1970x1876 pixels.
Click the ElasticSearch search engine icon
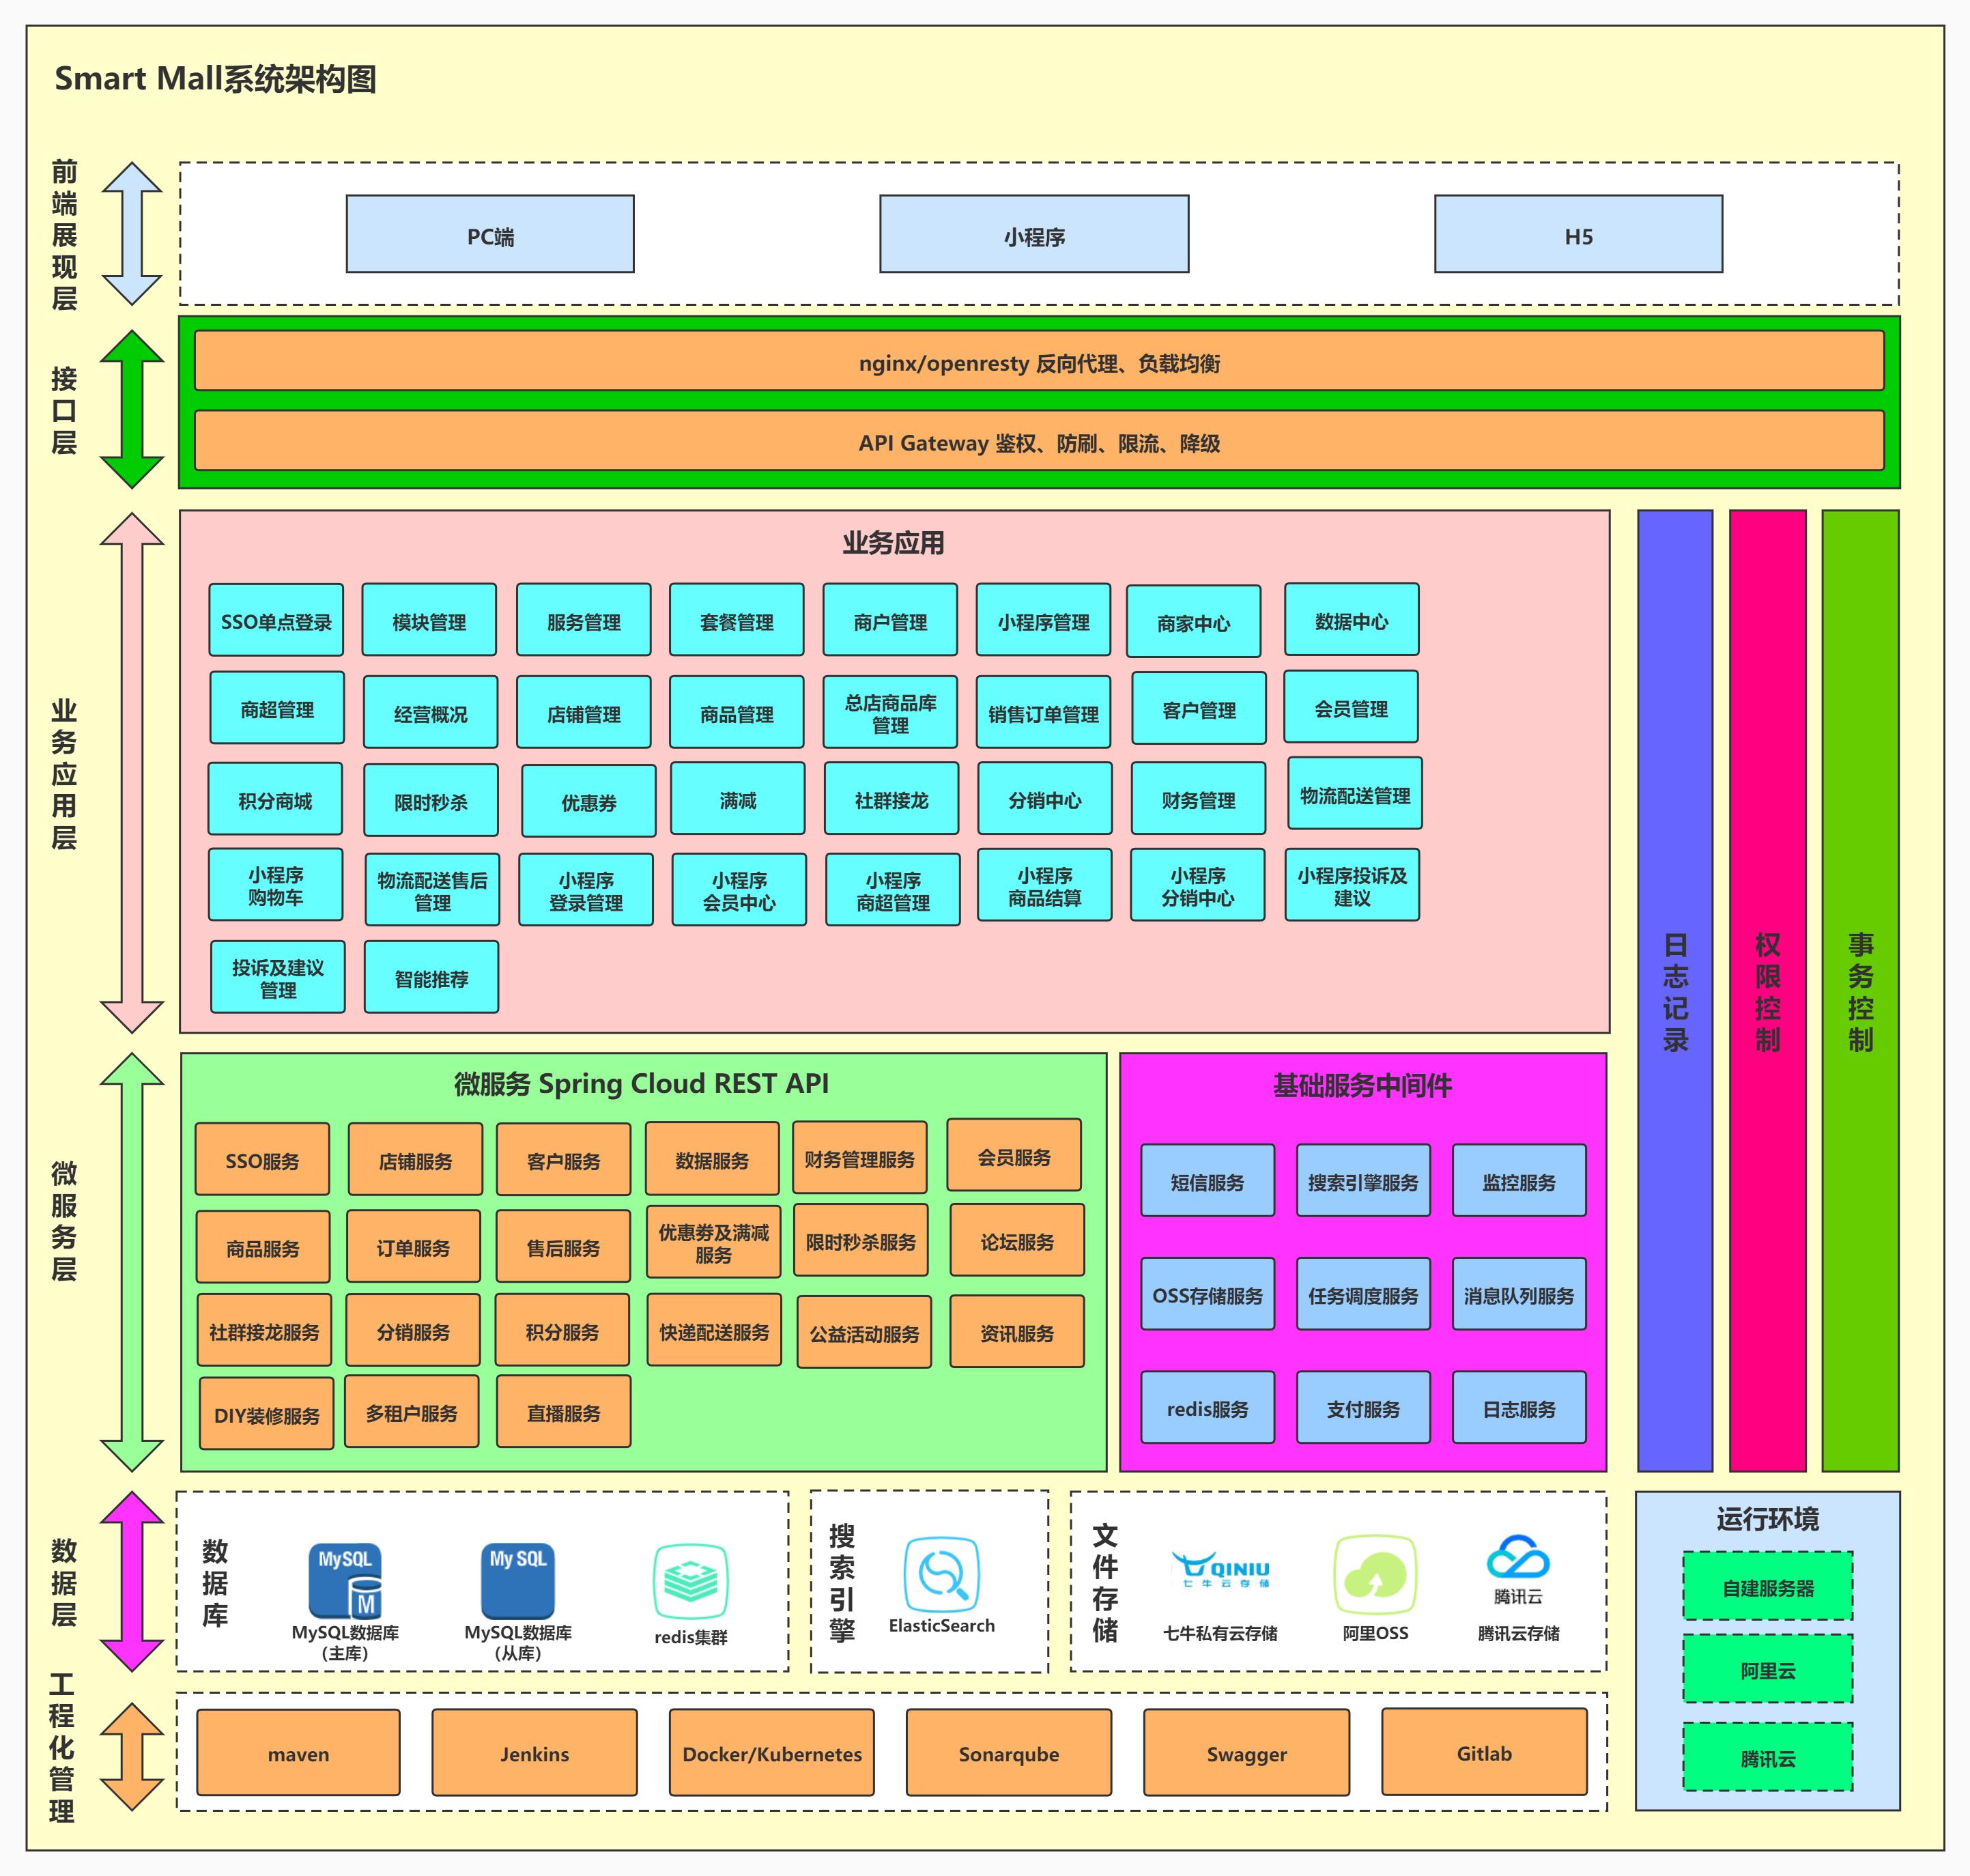[941, 1575]
